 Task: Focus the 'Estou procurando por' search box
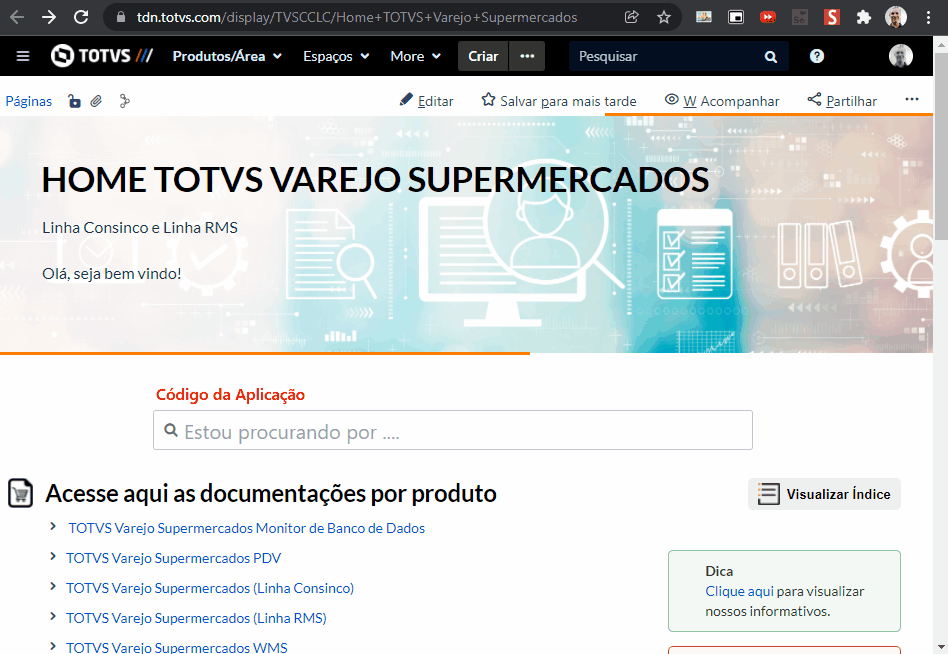(453, 430)
